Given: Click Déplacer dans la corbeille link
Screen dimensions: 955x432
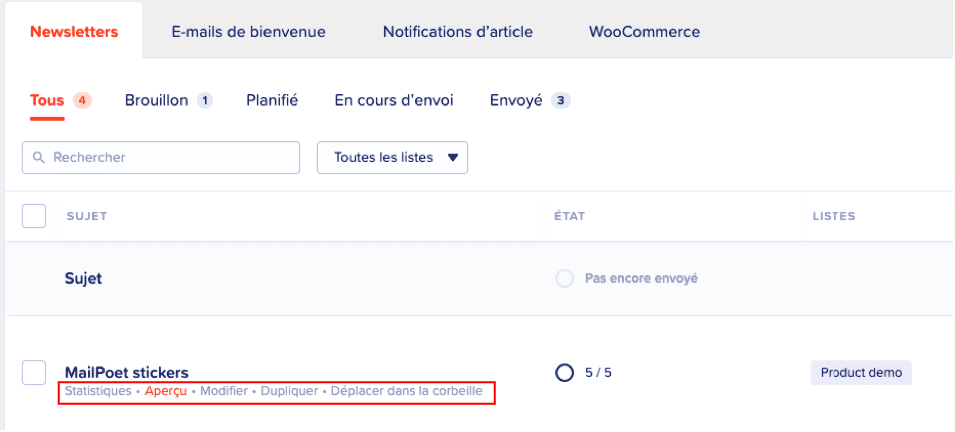Looking at the screenshot, I should point(408,392).
